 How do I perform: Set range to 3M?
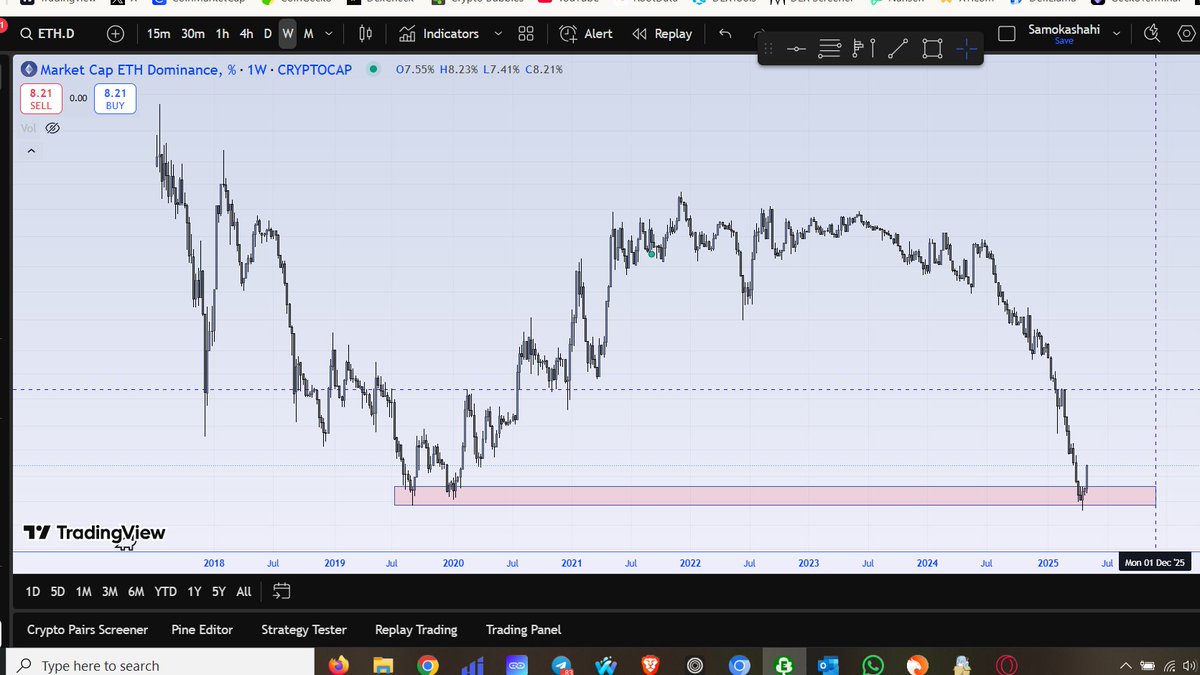click(x=110, y=591)
